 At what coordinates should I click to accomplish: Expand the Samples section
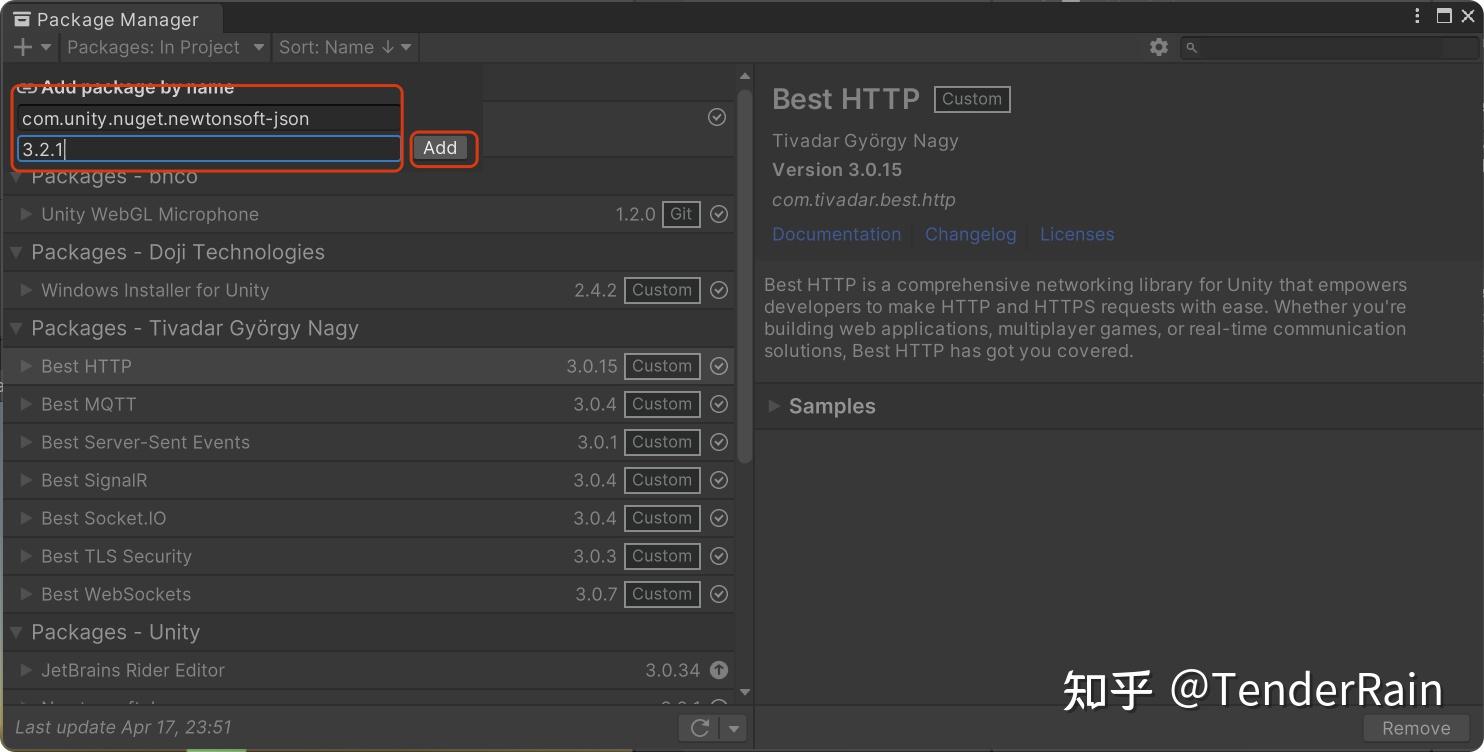point(772,406)
